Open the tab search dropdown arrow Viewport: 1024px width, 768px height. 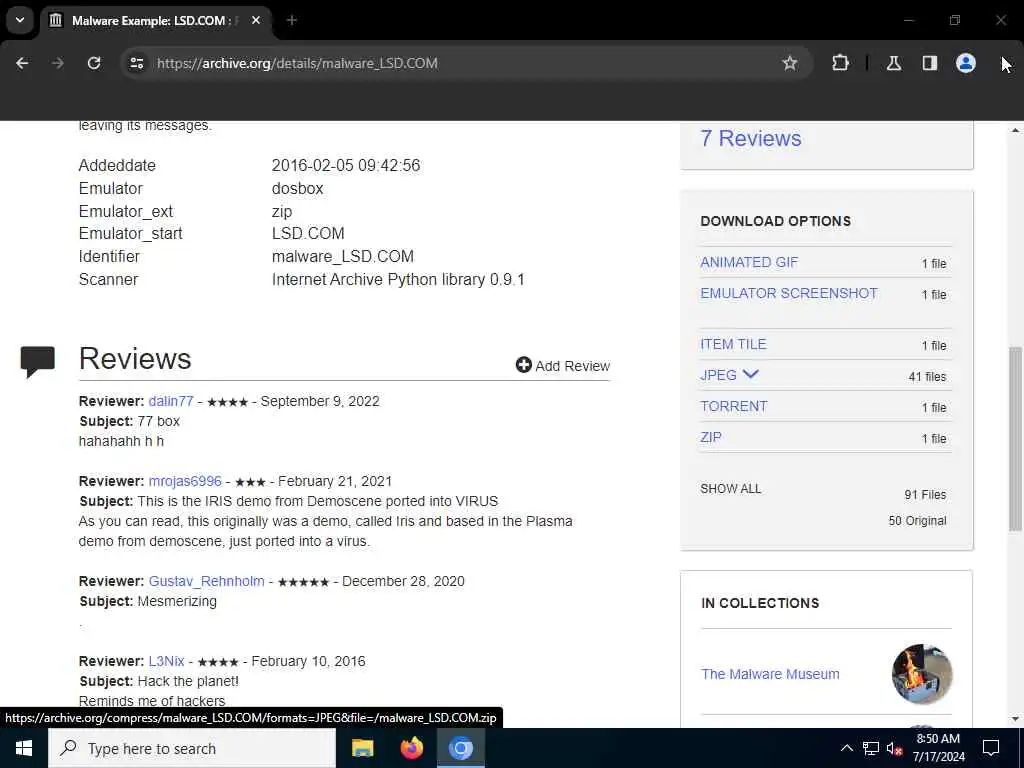[20, 20]
